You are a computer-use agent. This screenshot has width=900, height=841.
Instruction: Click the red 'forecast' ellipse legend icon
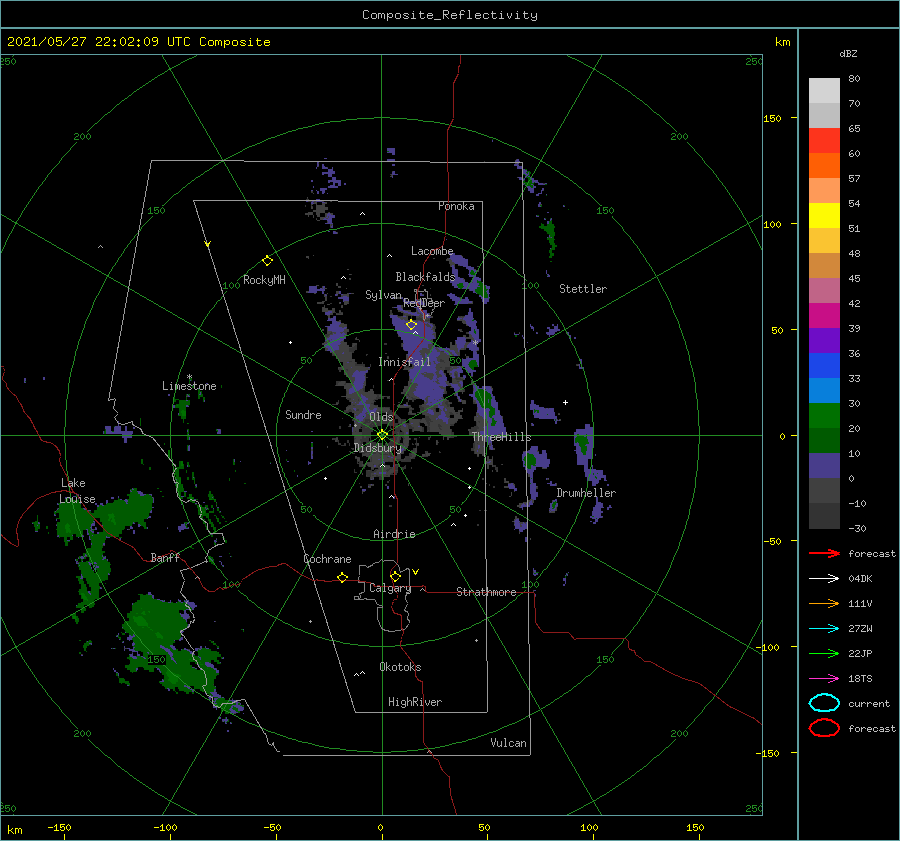(824, 728)
